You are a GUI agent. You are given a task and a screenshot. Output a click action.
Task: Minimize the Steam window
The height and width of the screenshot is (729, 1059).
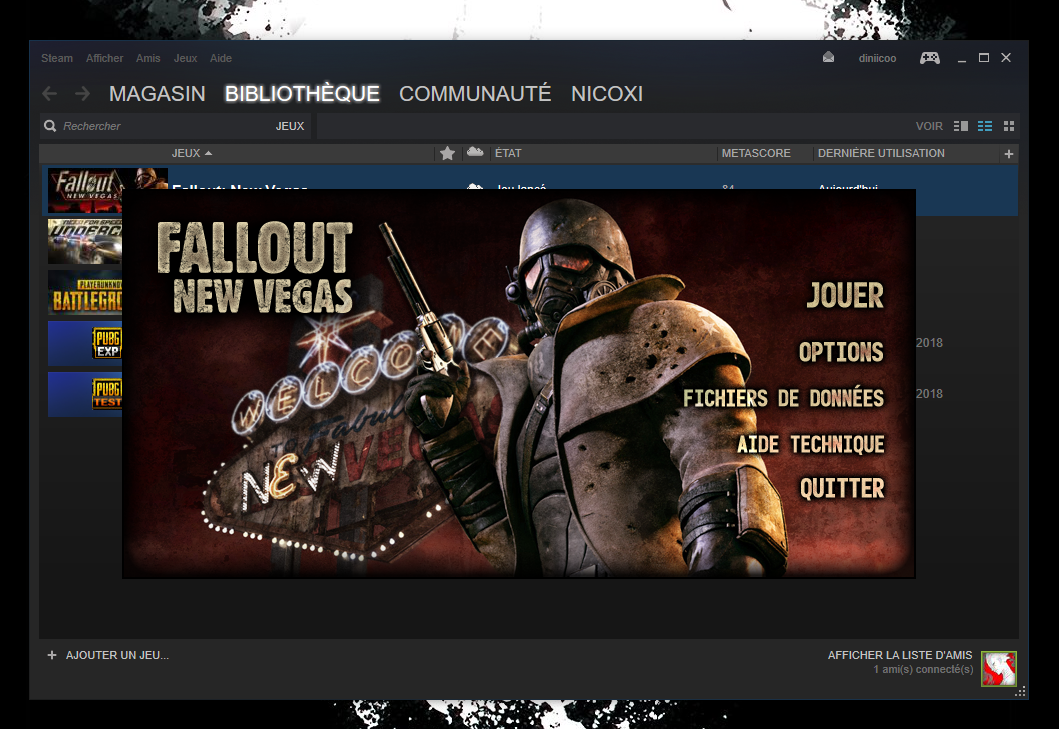pos(962,59)
